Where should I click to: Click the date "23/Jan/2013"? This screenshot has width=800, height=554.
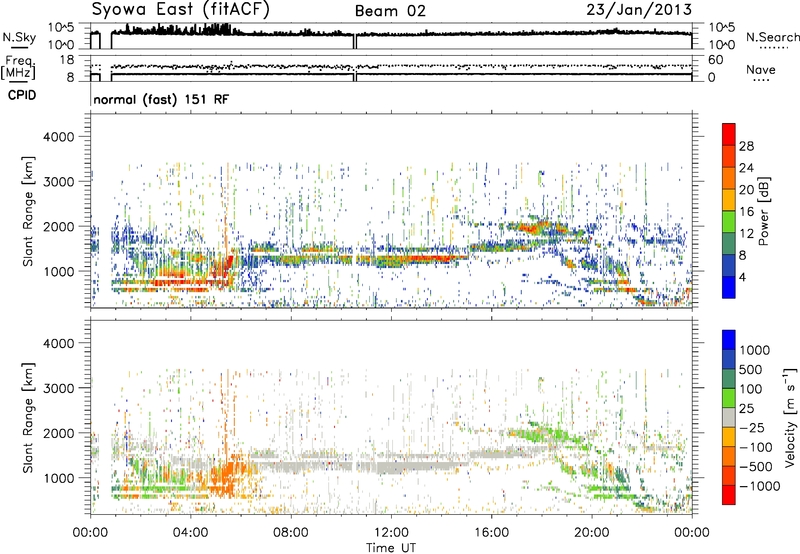coord(639,9)
